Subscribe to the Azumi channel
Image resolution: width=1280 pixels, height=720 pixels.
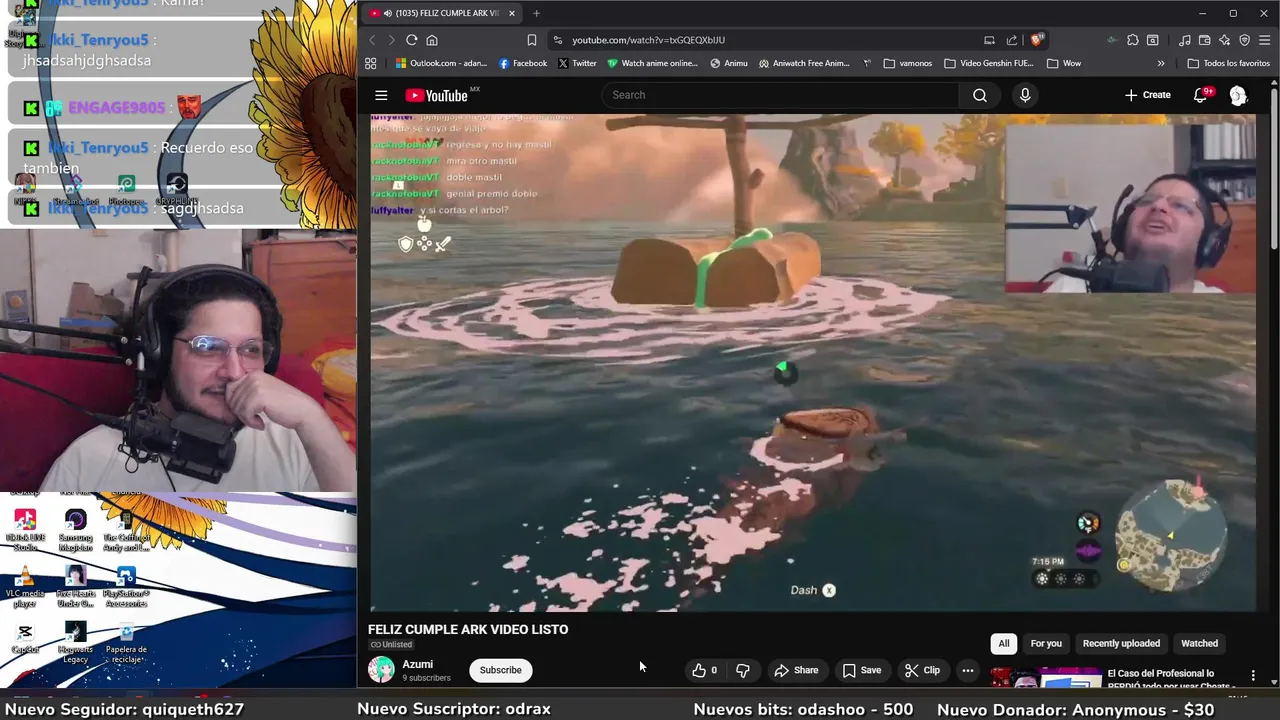(x=500, y=670)
